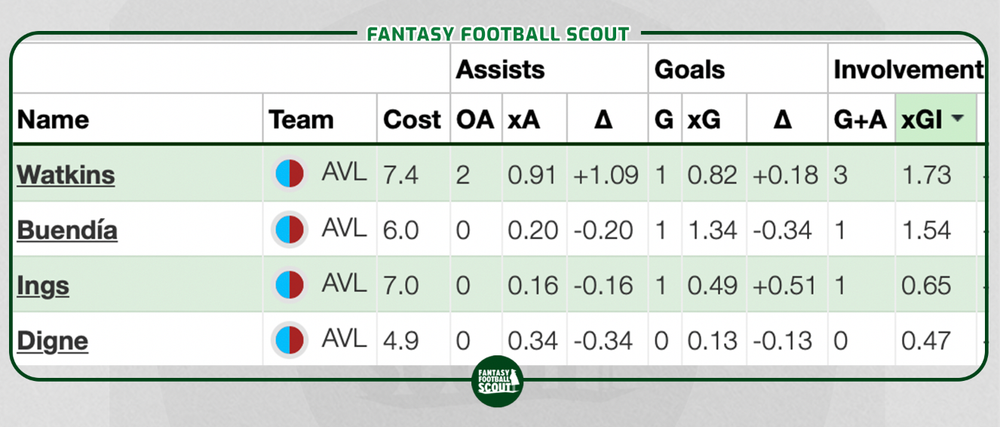Click Aston Villa badge in Watkins row
The image size is (1000, 427).
click(290, 174)
